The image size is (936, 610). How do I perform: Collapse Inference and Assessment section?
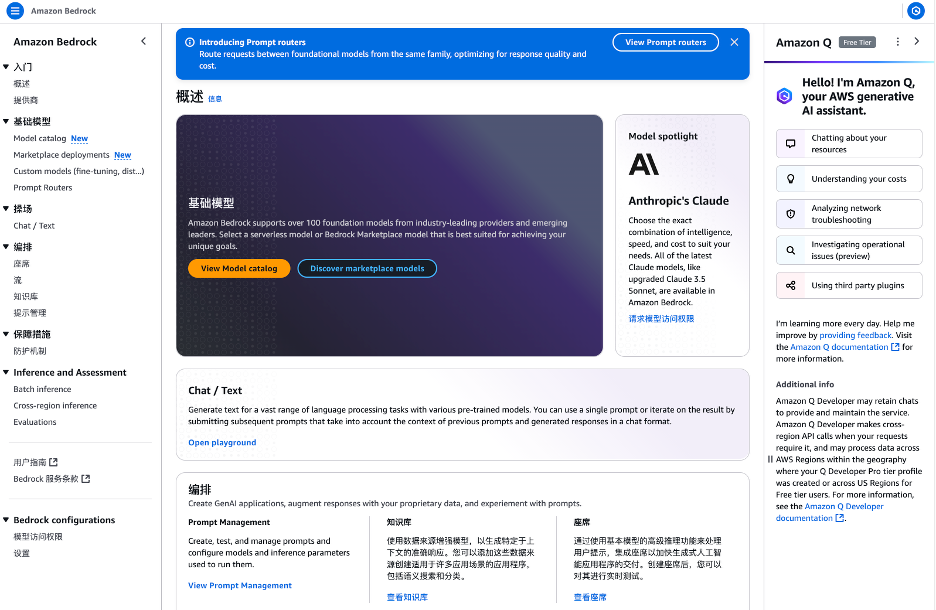[6, 372]
